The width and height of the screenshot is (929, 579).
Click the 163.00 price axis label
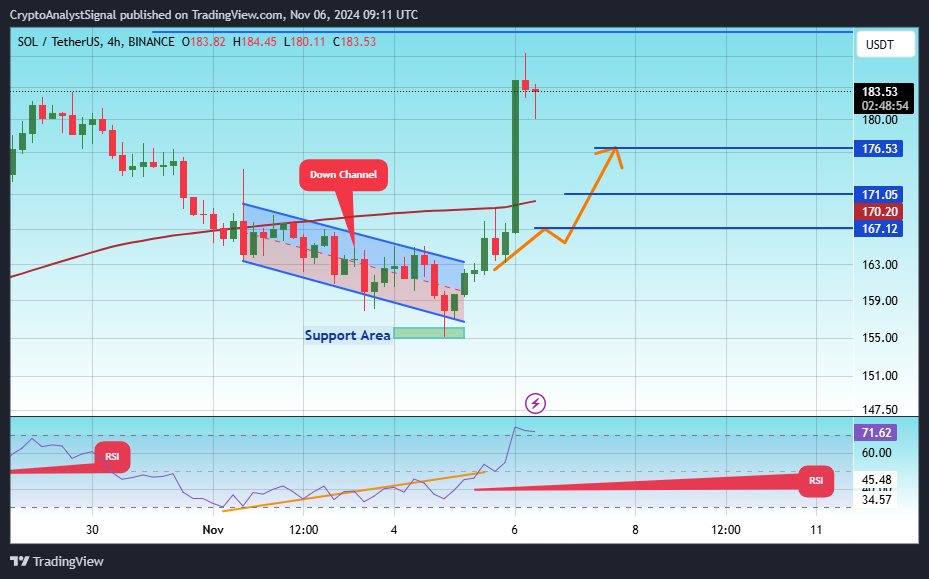pyautogui.click(x=879, y=265)
